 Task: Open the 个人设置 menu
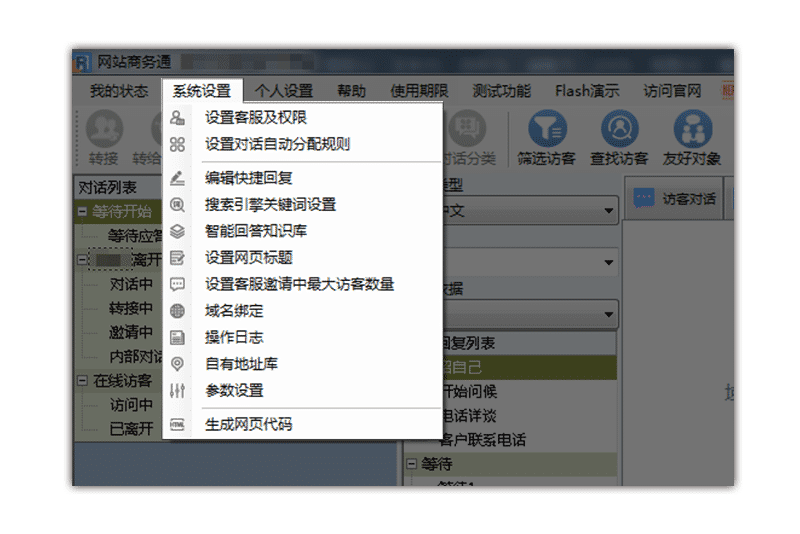point(284,91)
